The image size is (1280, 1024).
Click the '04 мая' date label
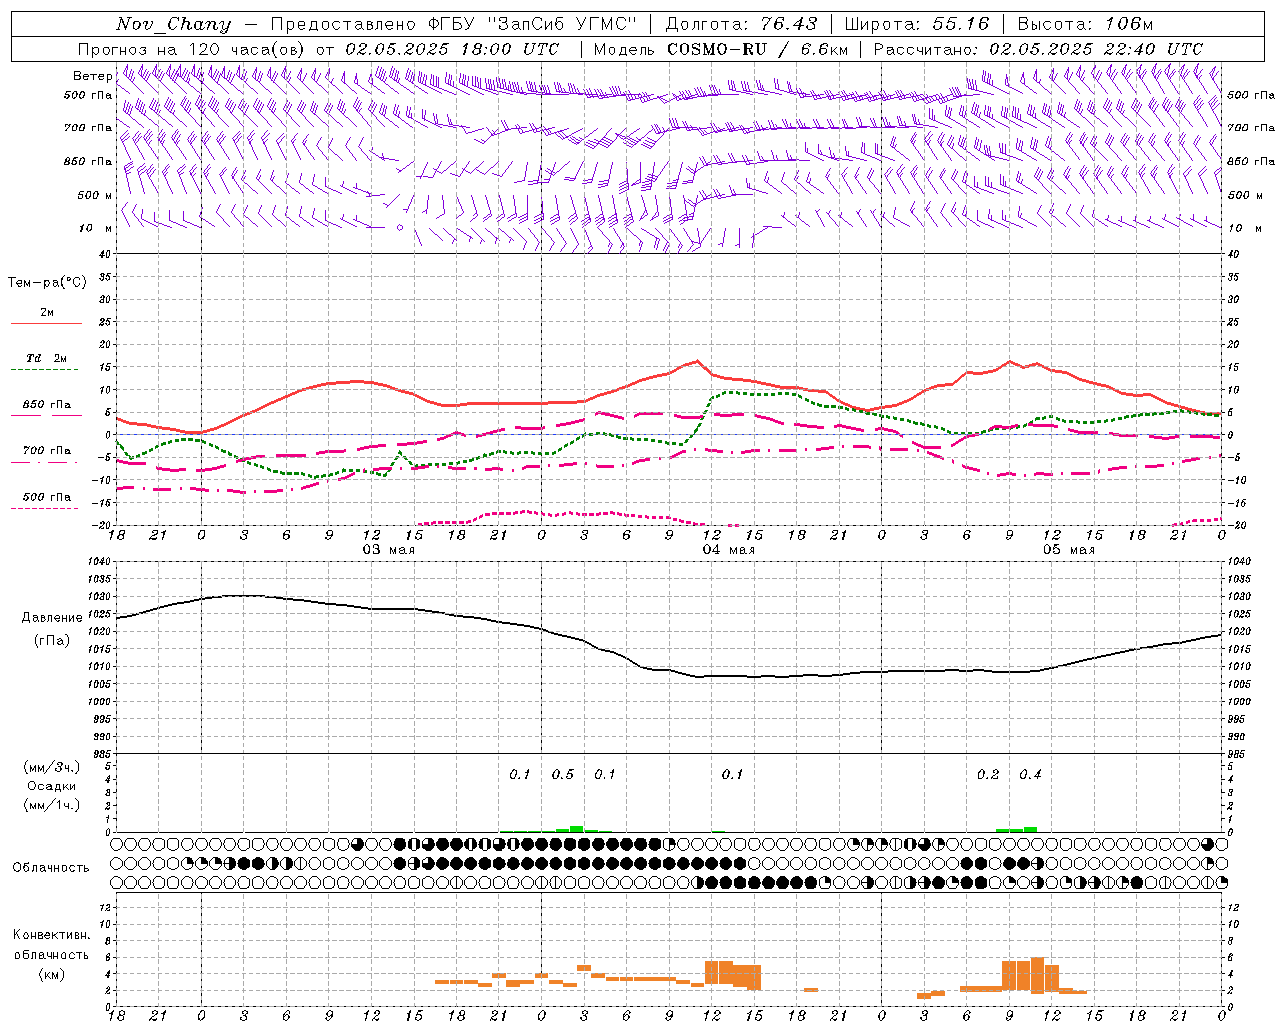pyautogui.click(x=728, y=550)
